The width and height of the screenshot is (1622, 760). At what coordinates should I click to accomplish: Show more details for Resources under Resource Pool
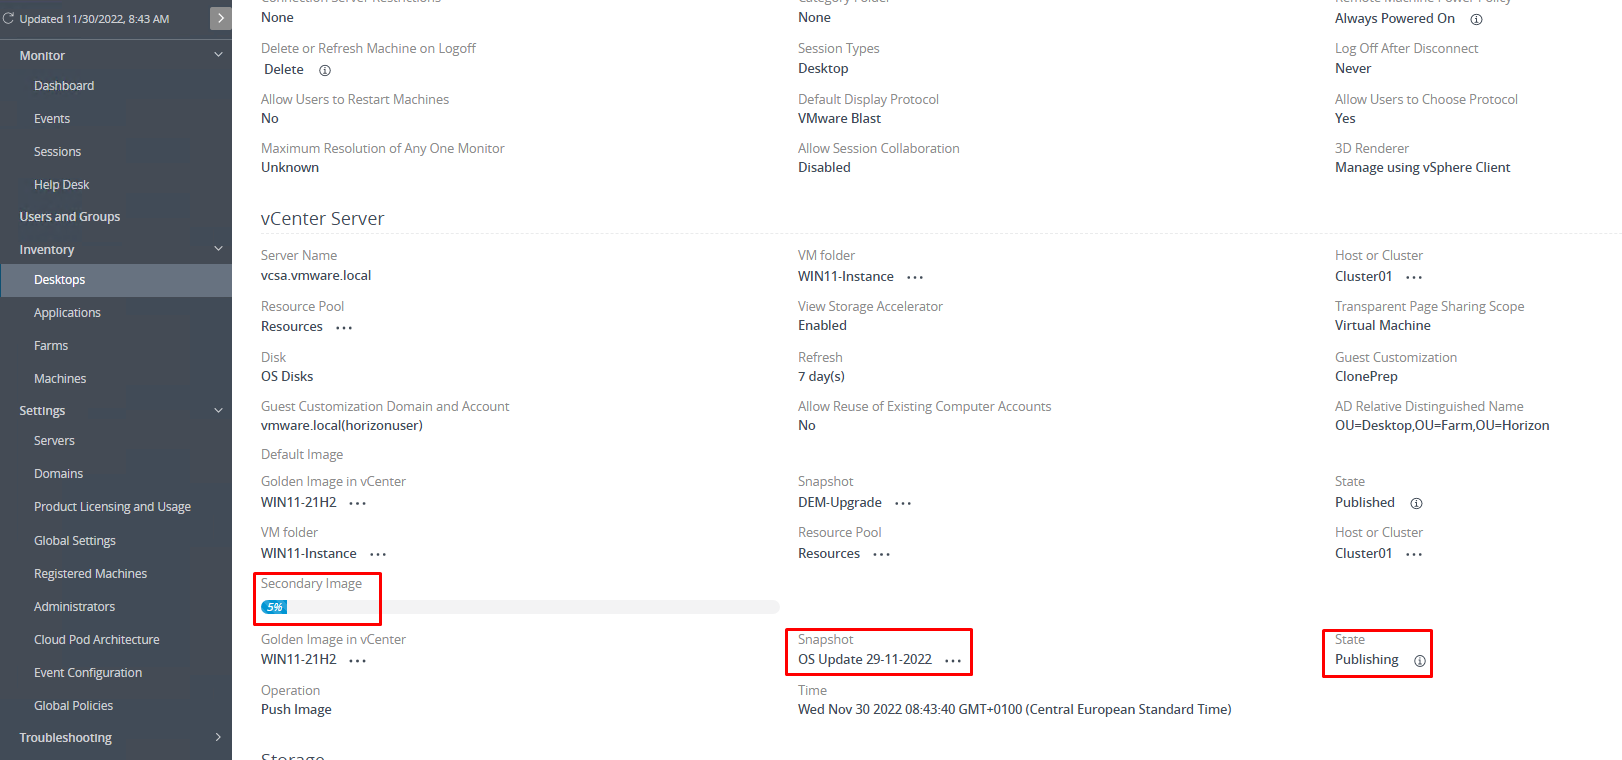pos(344,327)
